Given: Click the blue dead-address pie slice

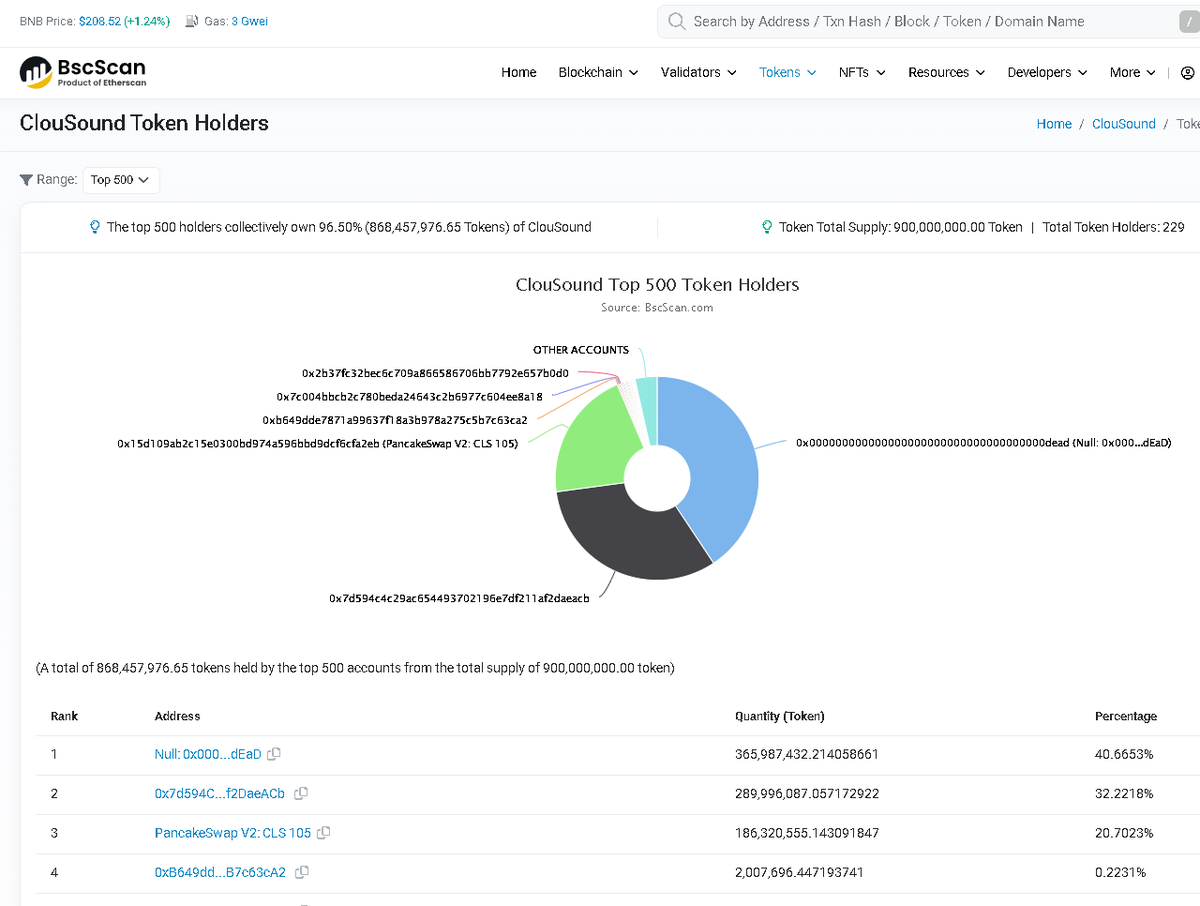Looking at the screenshot, I should [715, 460].
